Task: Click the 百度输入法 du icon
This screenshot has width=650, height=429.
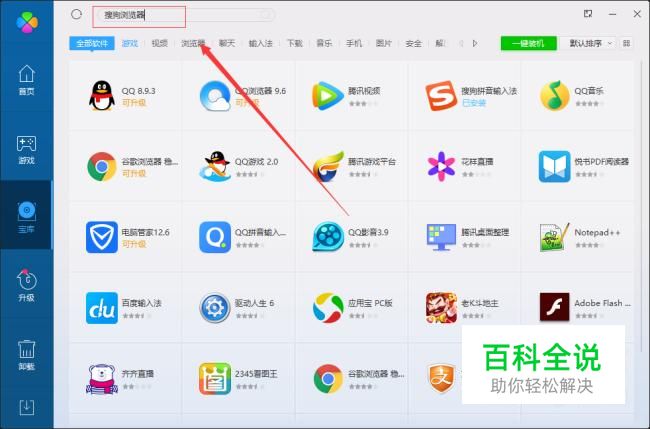Action: (102, 308)
